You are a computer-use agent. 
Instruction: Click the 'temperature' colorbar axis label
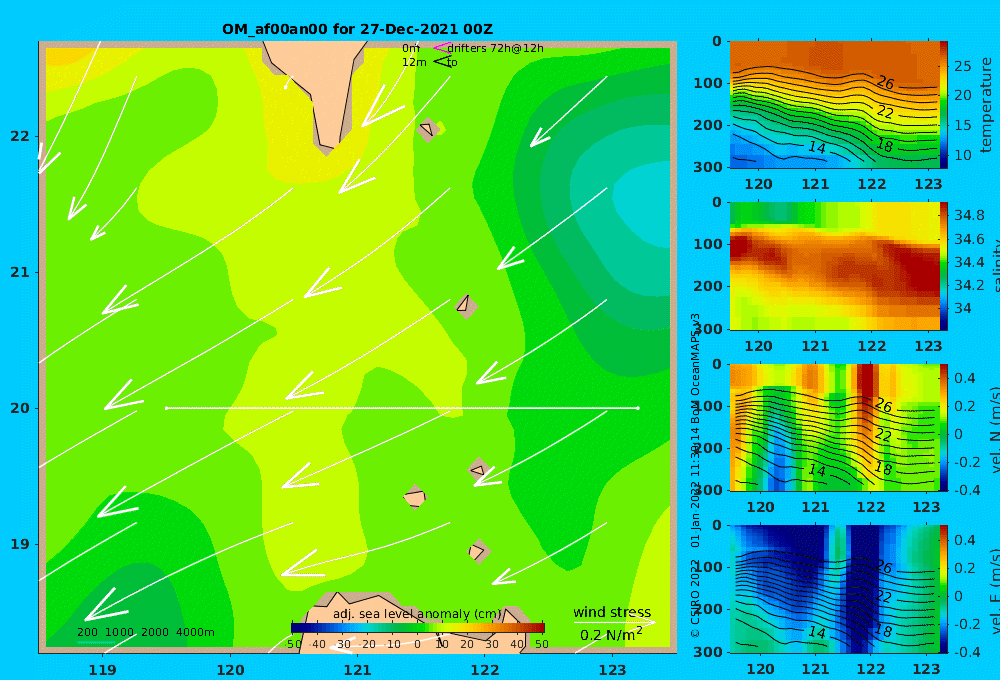[x=987, y=105]
